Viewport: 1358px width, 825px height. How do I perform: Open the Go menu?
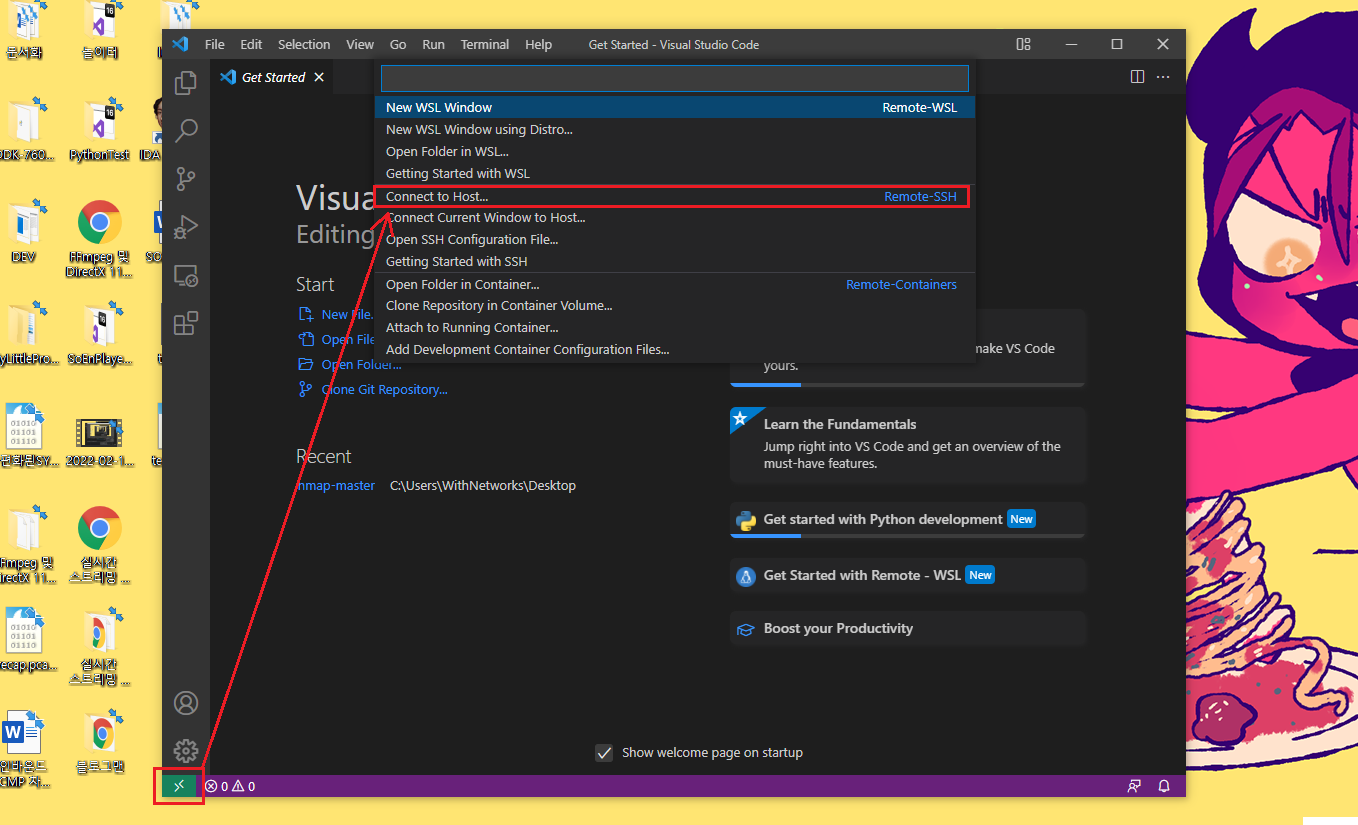(398, 44)
